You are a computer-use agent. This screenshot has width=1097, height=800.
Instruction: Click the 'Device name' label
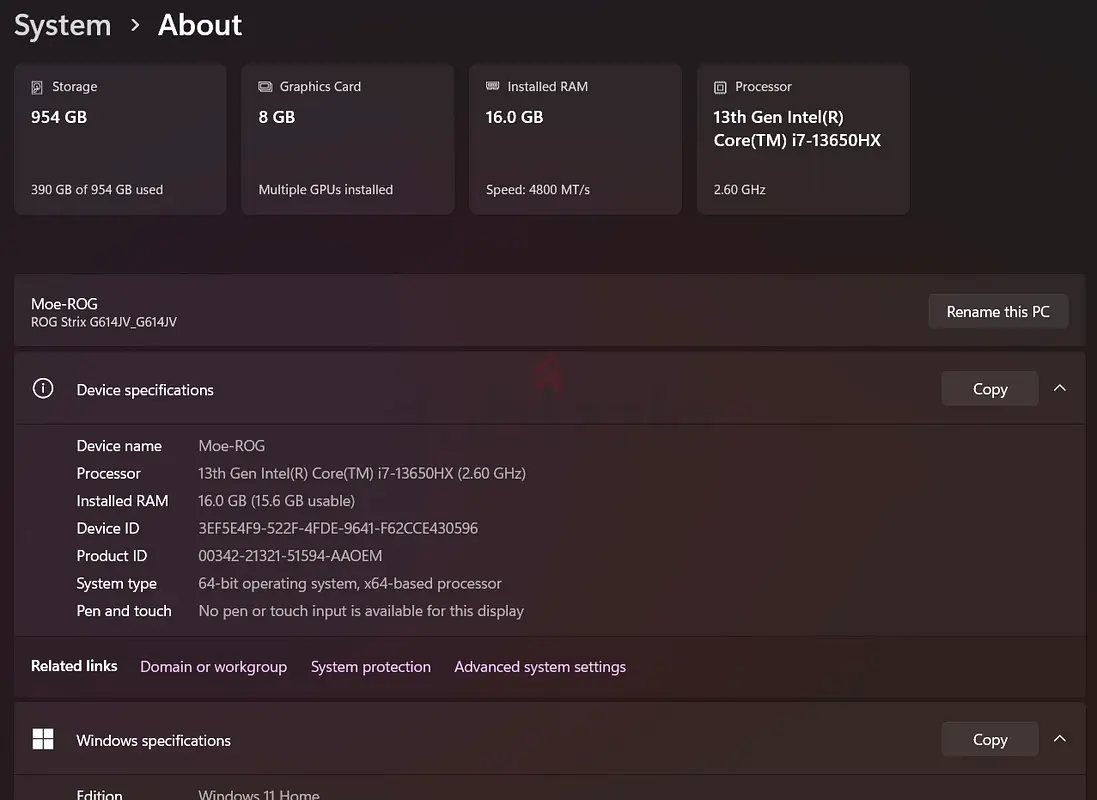pos(119,446)
